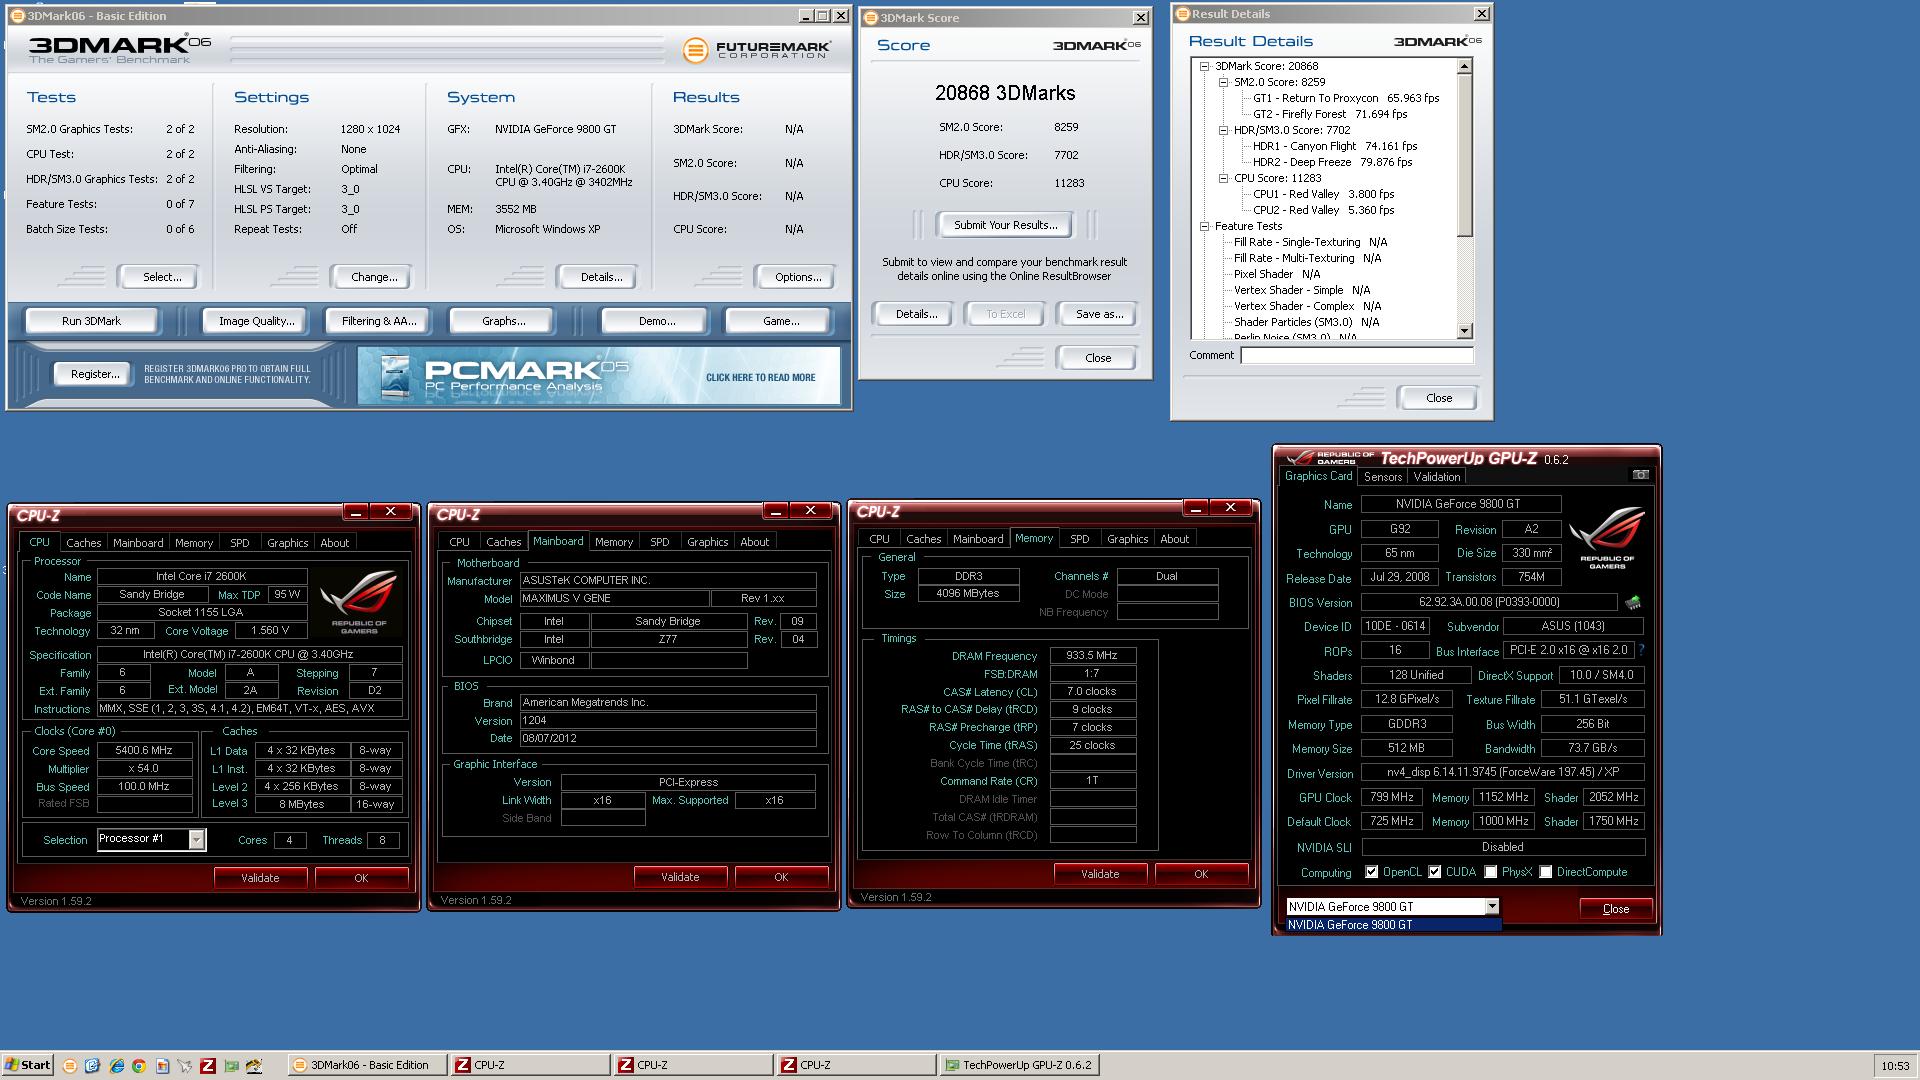Click the Comment input field

(1356, 356)
